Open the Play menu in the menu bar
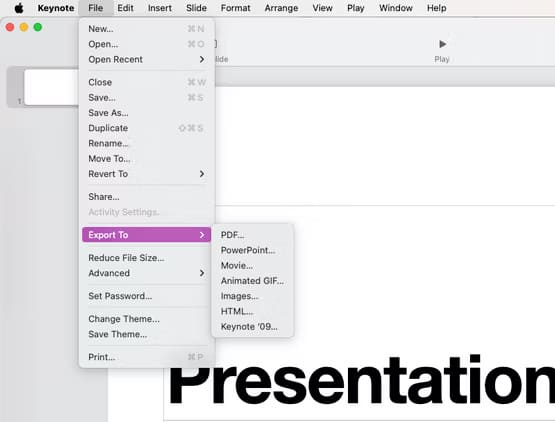555x422 pixels. tap(356, 8)
